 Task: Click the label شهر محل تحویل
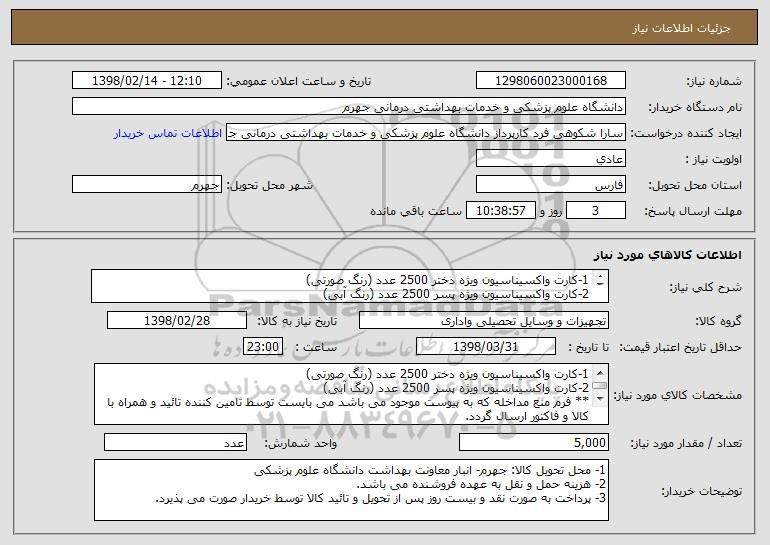269,186
